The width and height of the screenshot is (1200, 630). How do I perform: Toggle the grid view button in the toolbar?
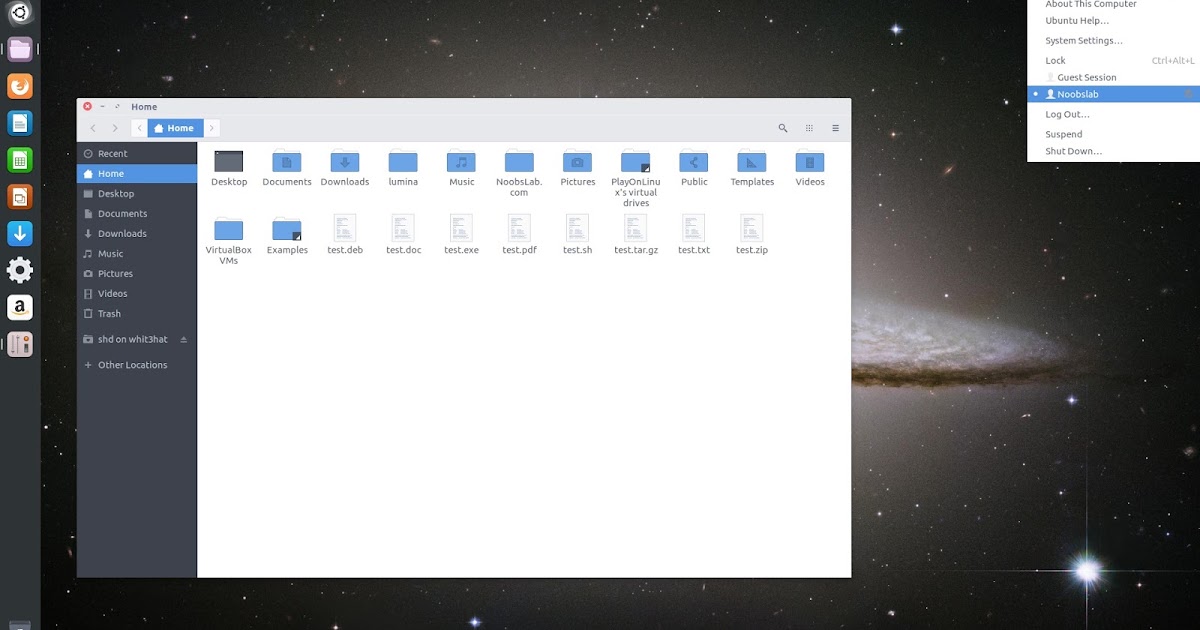809,128
